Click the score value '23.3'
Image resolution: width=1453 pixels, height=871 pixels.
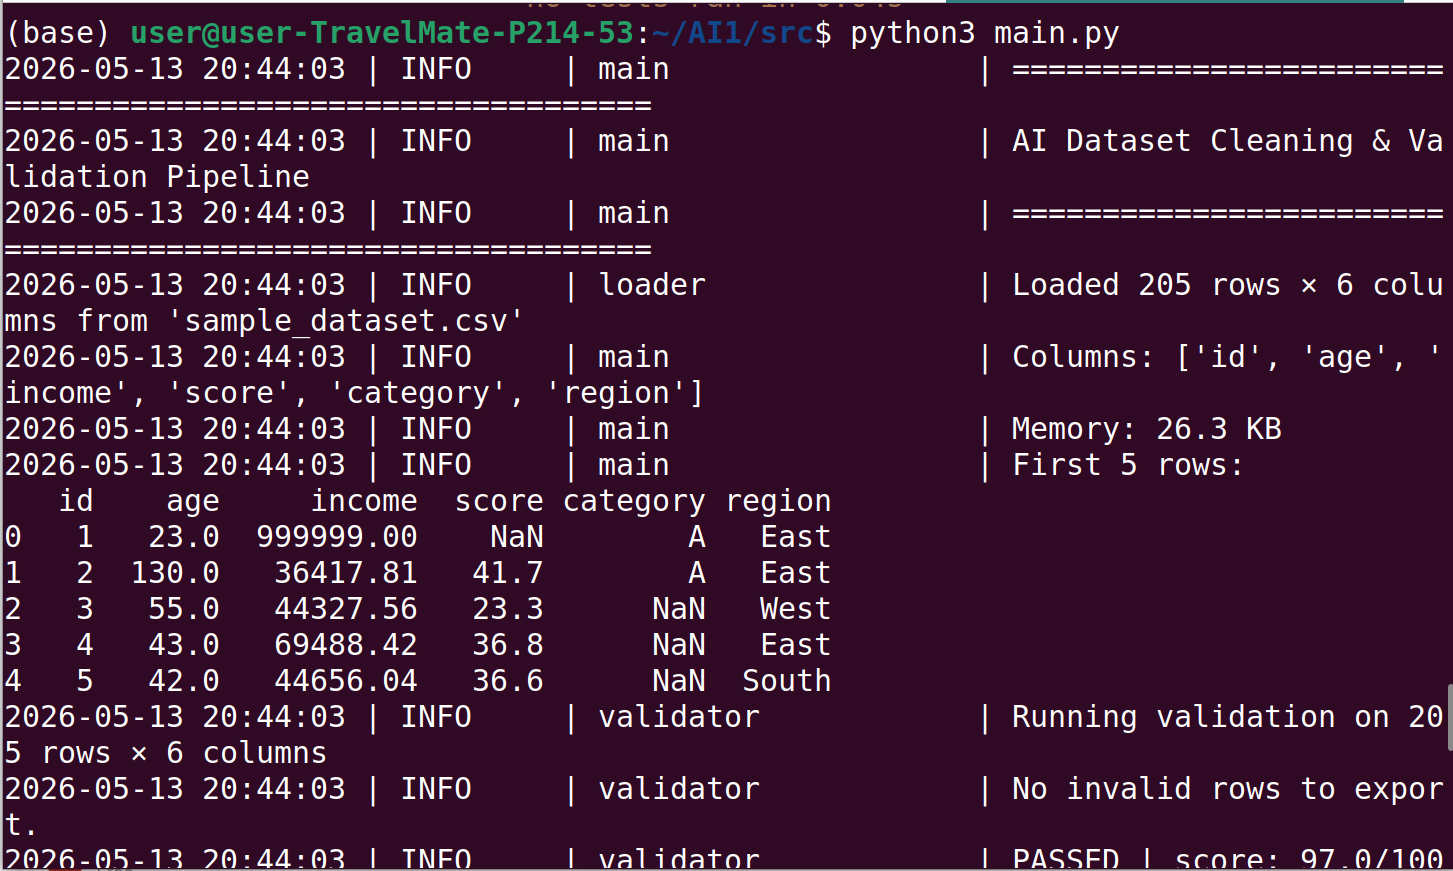coord(508,609)
